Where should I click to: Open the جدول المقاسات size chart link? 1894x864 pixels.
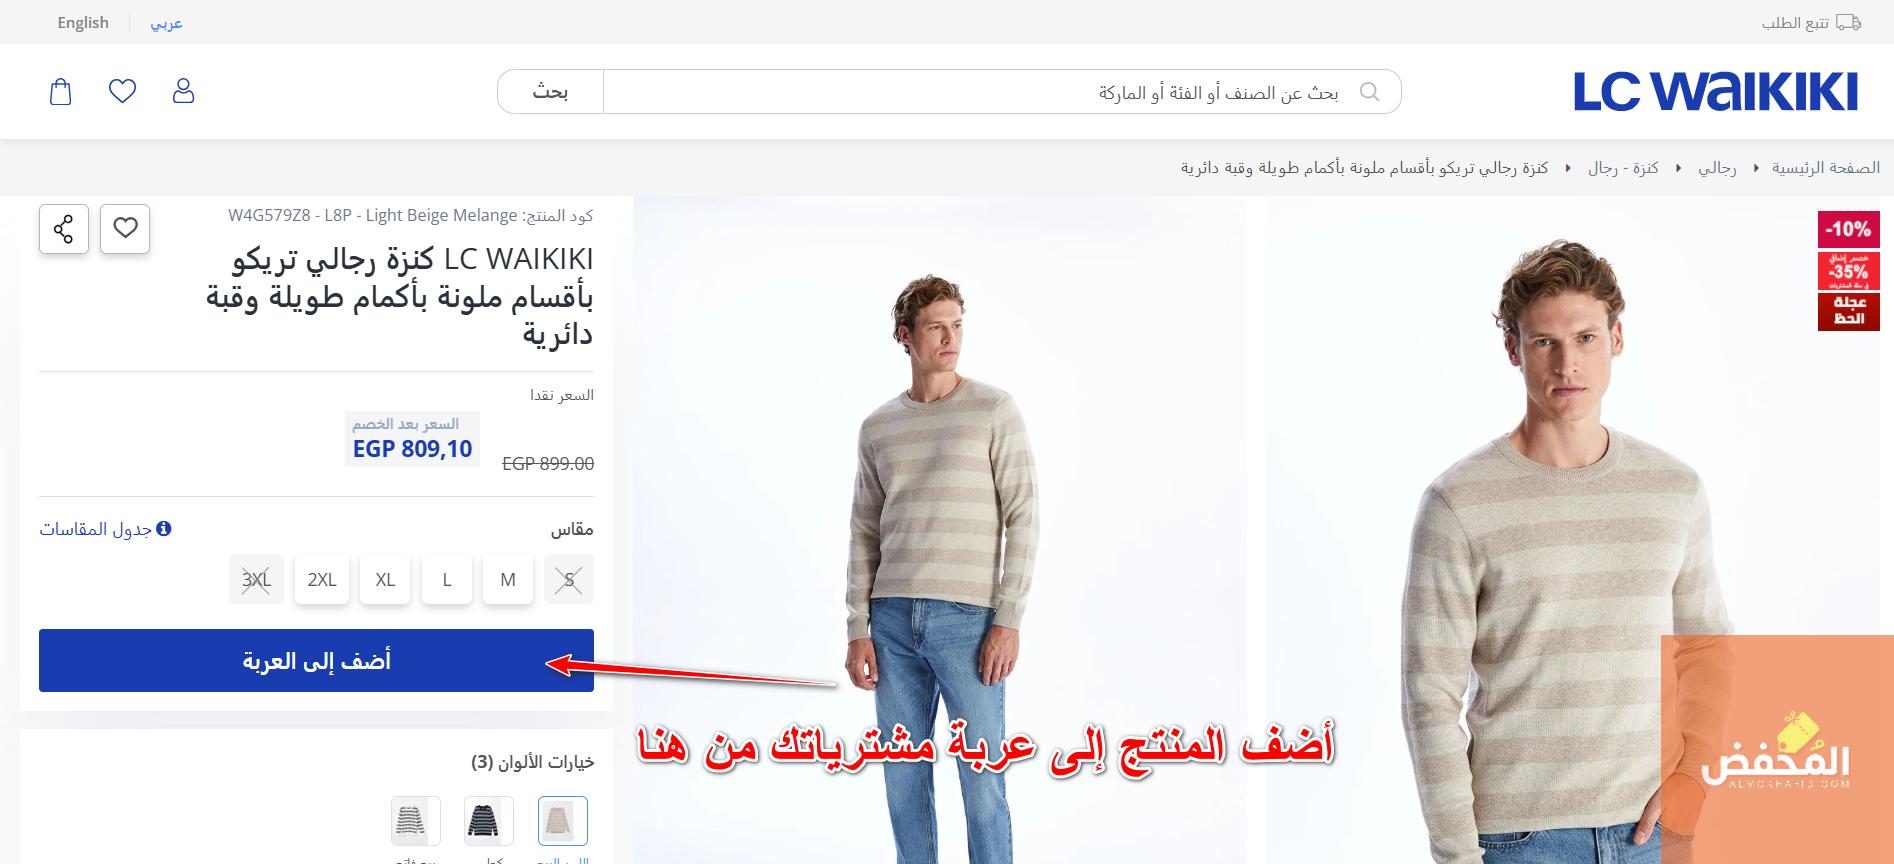click(105, 529)
